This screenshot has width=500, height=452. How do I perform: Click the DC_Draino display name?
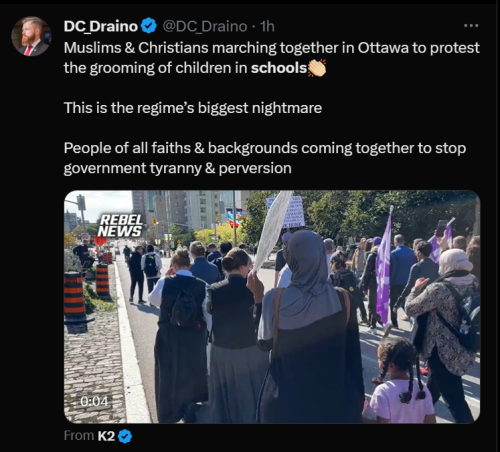coord(101,26)
